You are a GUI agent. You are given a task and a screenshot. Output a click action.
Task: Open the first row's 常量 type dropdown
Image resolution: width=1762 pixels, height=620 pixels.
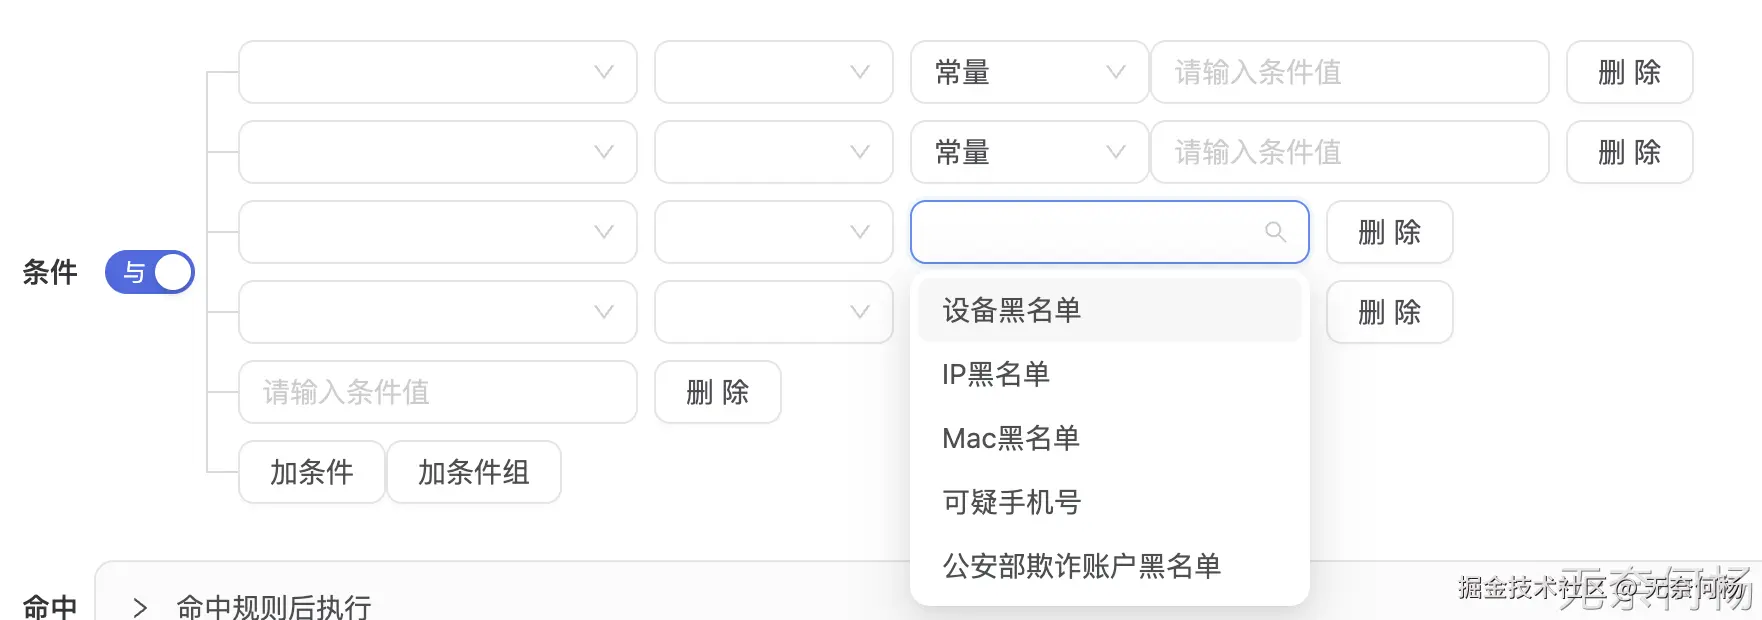pyautogui.click(x=1029, y=72)
